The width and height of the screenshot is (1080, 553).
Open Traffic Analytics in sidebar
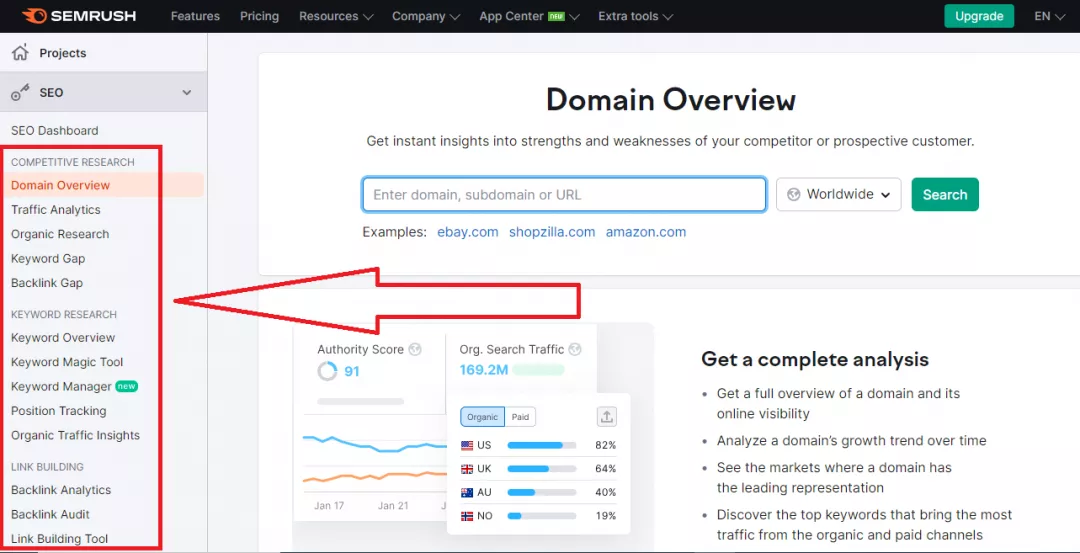56,209
